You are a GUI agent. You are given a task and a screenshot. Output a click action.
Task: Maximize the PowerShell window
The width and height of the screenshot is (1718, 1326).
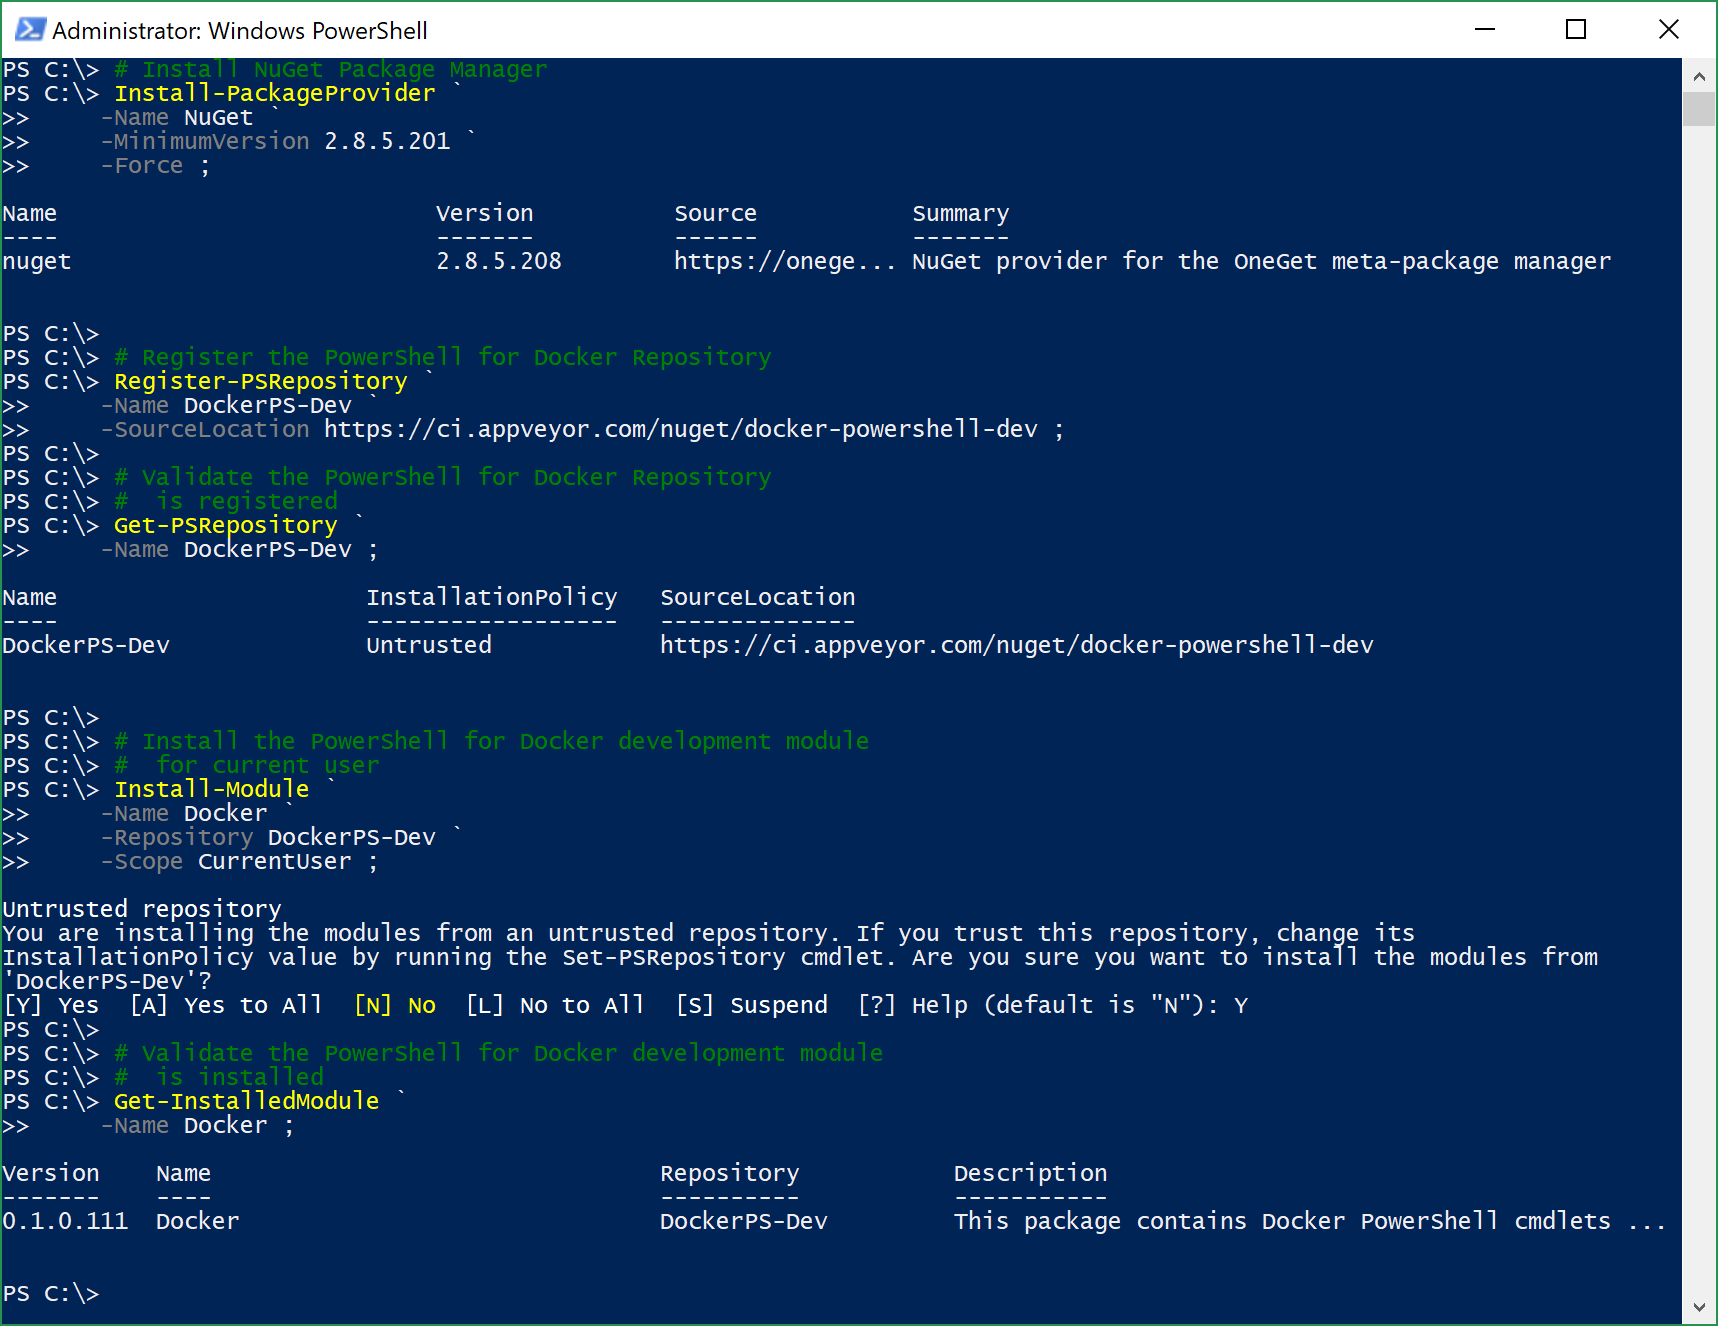(1576, 30)
